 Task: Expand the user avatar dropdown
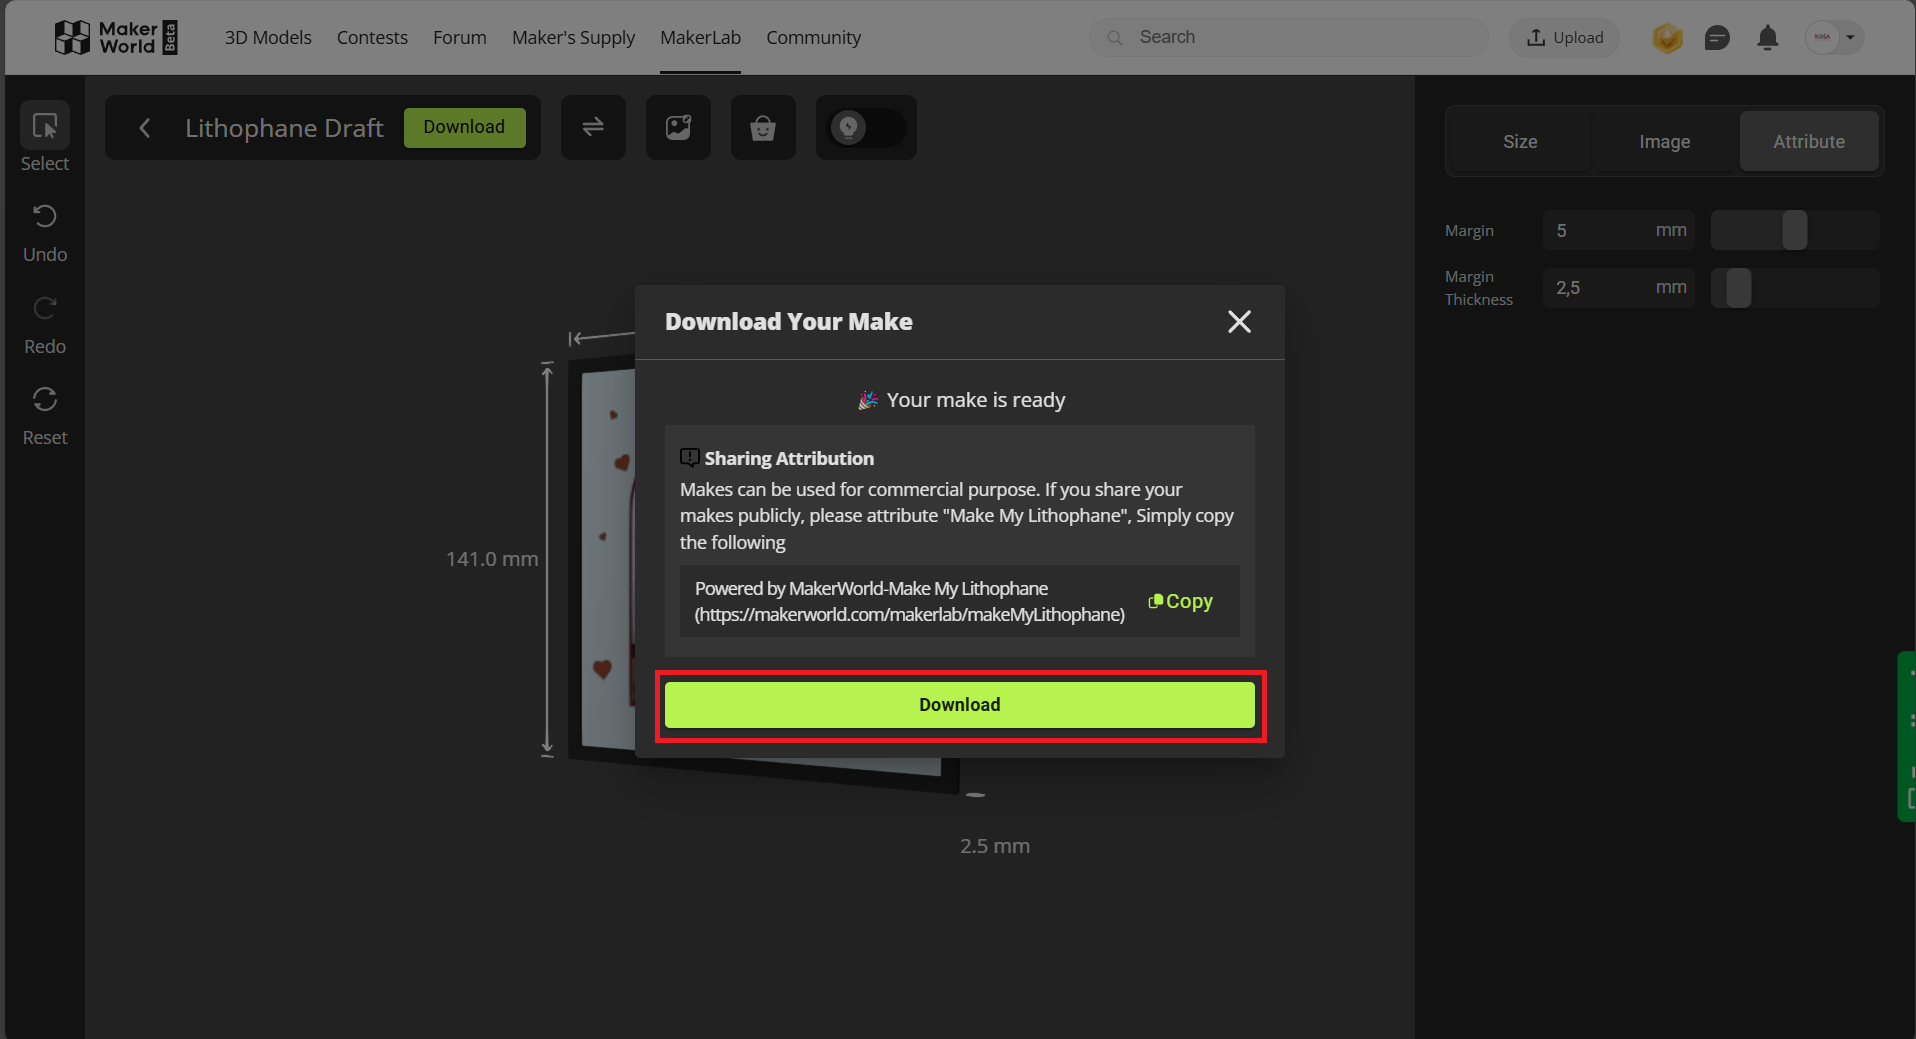(x=1834, y=38)
